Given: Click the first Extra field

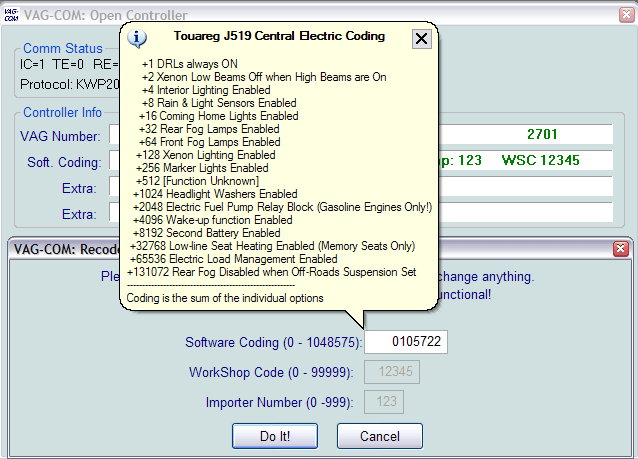Looking at the screenshot, I should (x=361, y=186).
